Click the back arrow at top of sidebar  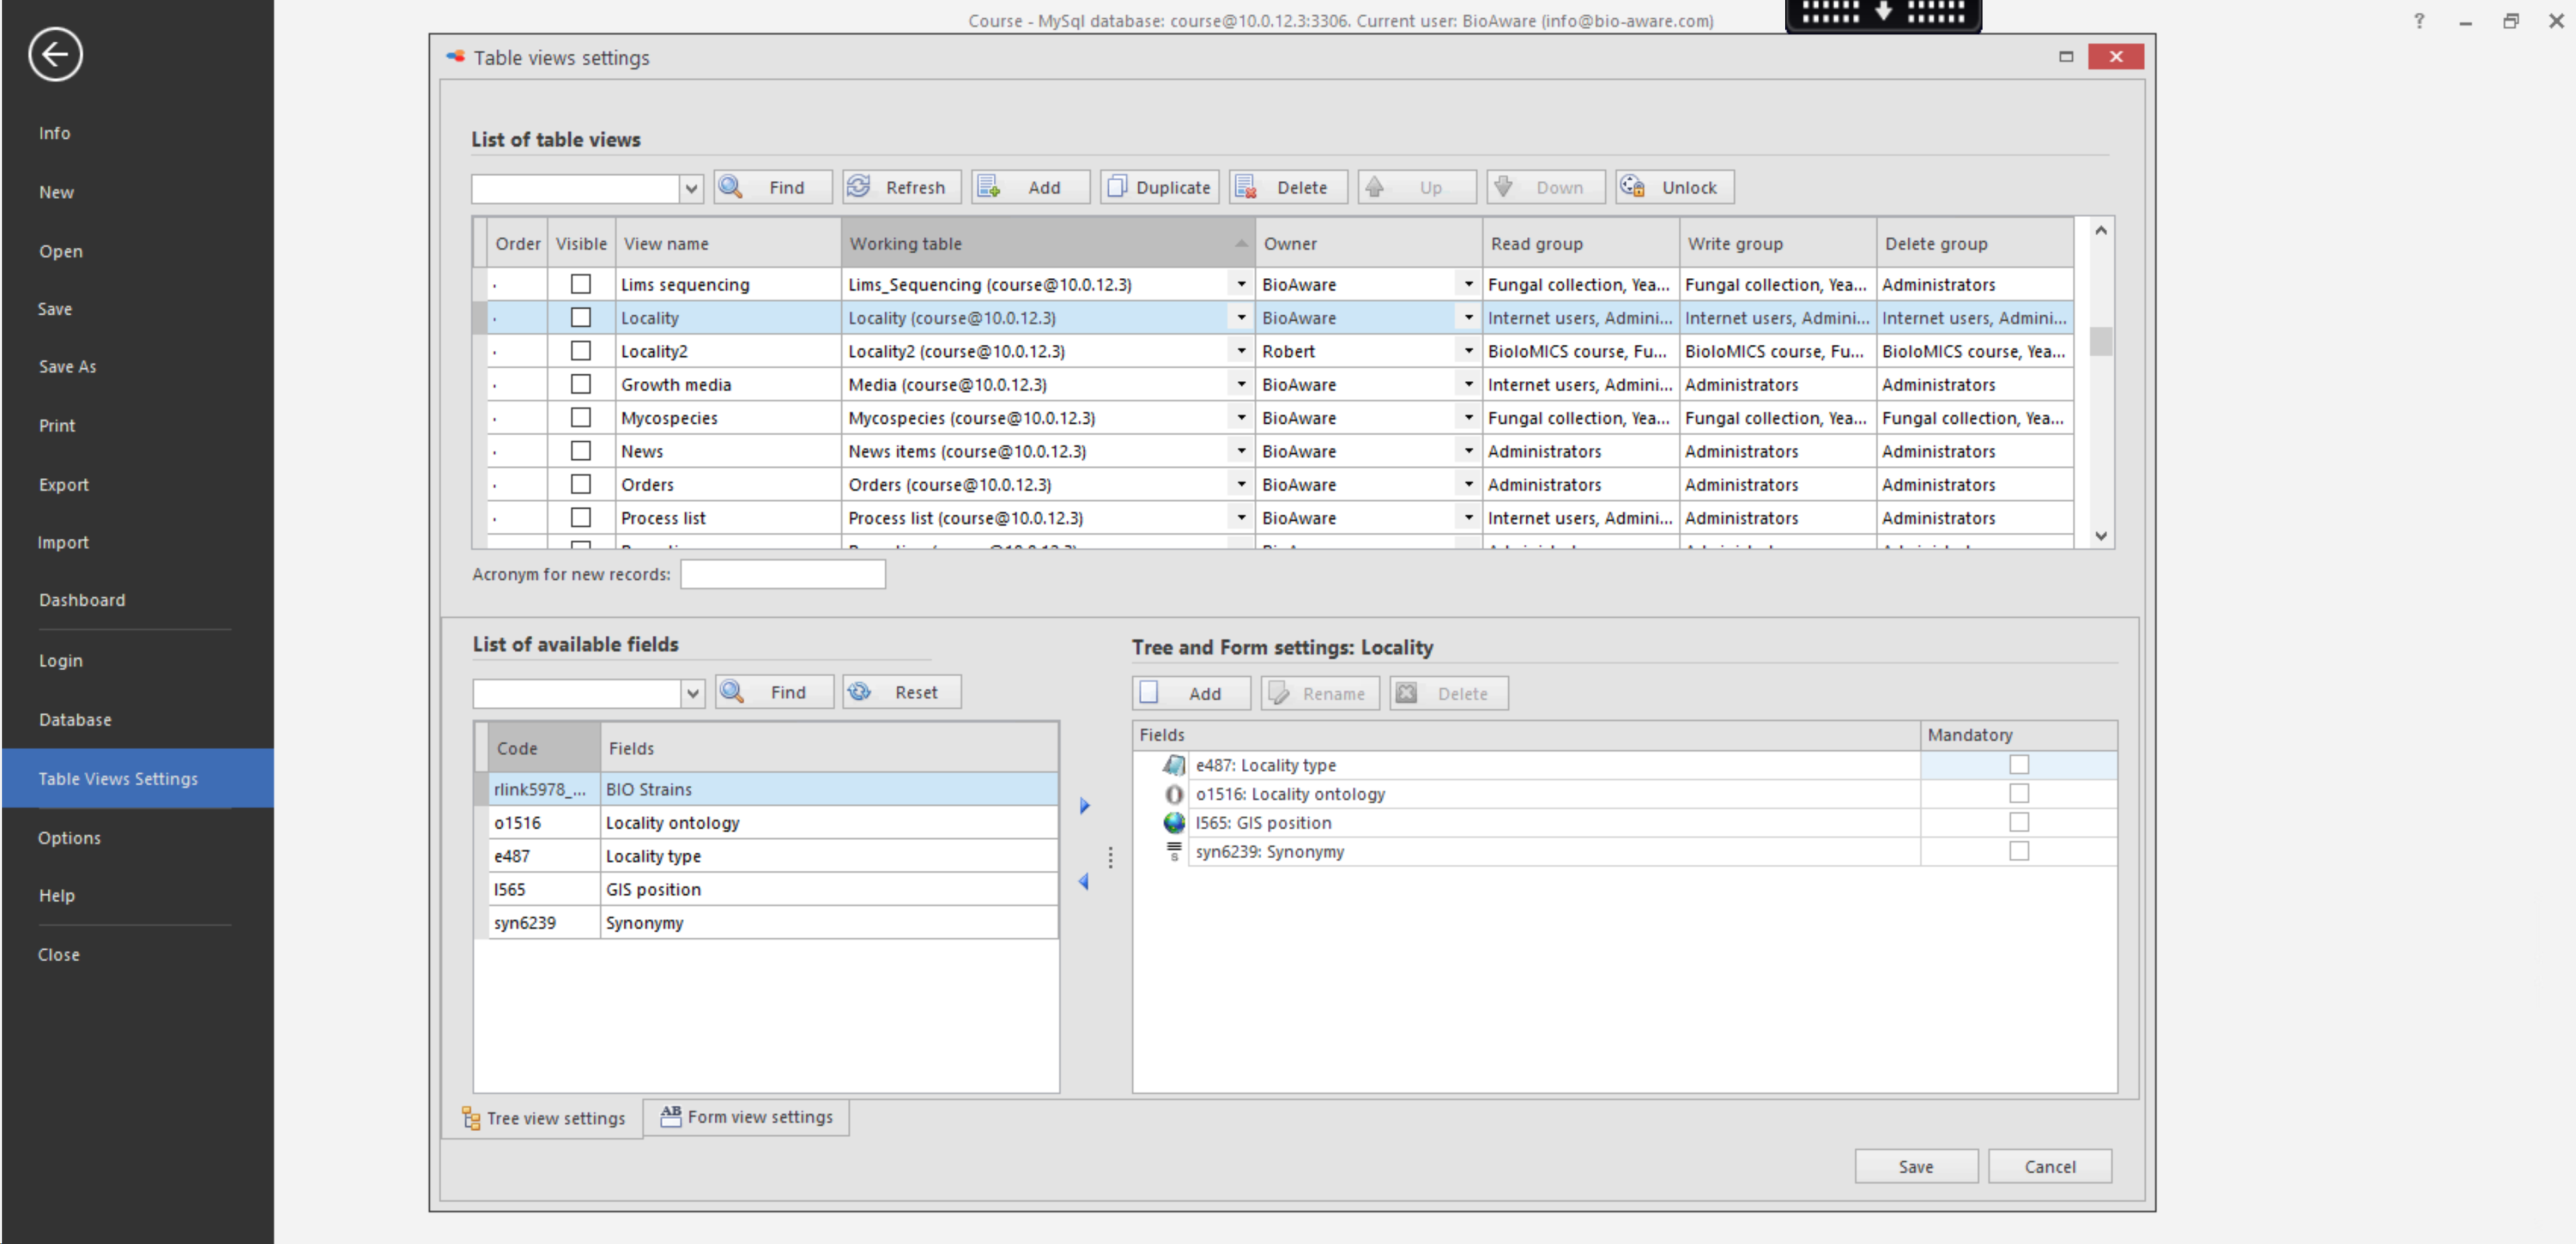point(55,55)
